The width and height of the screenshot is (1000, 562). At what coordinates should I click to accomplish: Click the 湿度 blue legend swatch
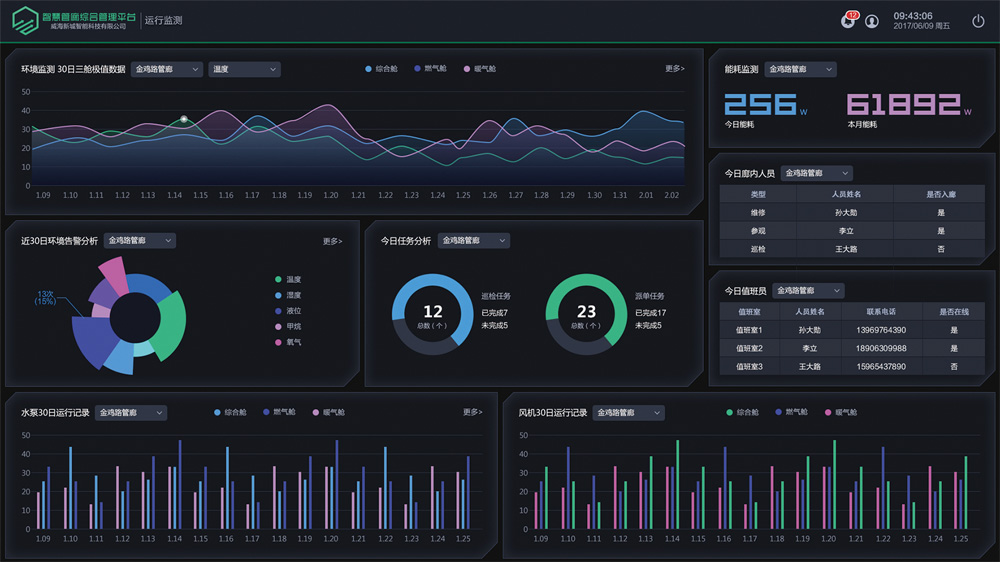click(278, 295)
